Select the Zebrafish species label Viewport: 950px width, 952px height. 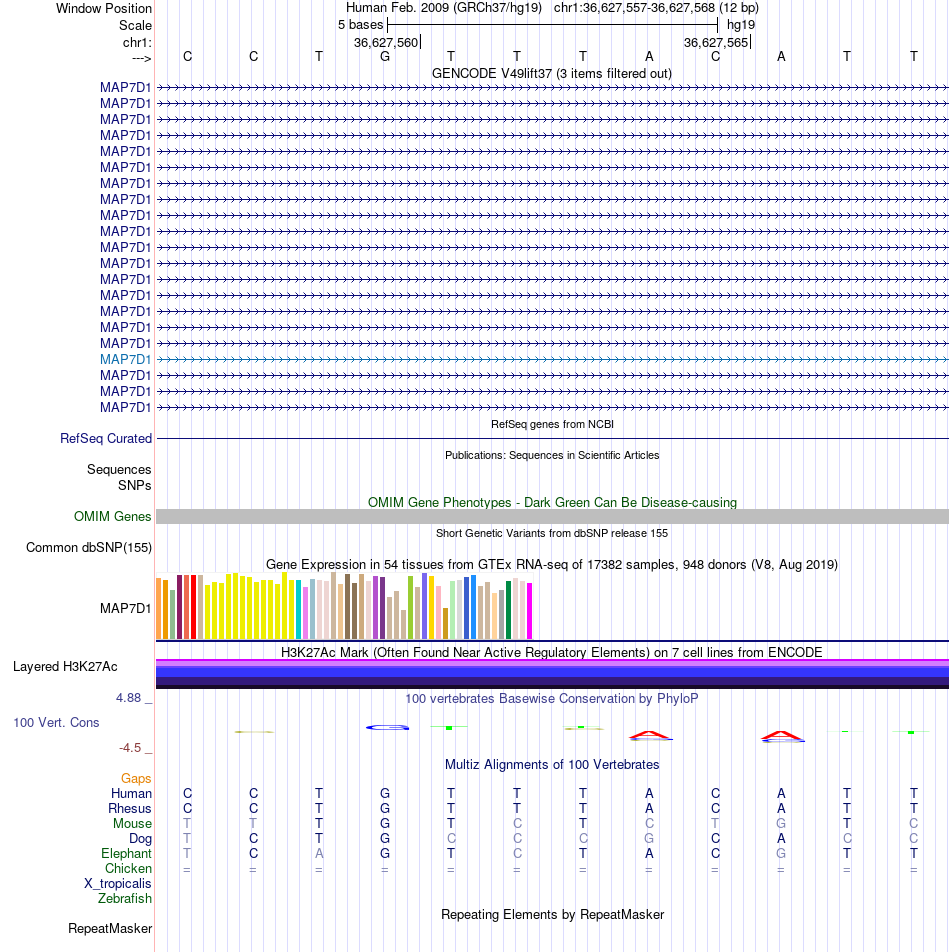124,898
